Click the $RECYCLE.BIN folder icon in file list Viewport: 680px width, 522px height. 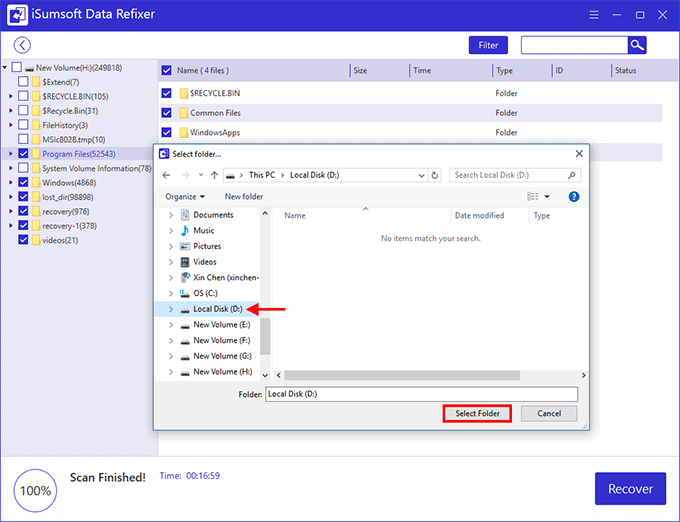(184, 93)
